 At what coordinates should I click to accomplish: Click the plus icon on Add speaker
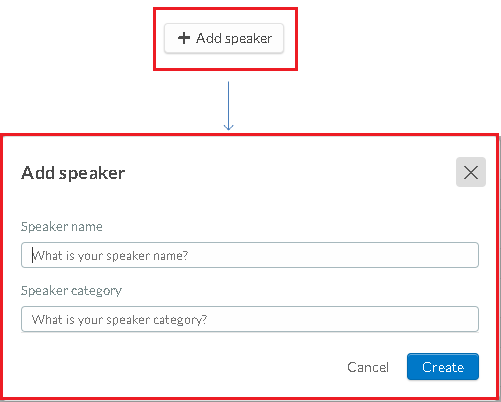(184, 38)
